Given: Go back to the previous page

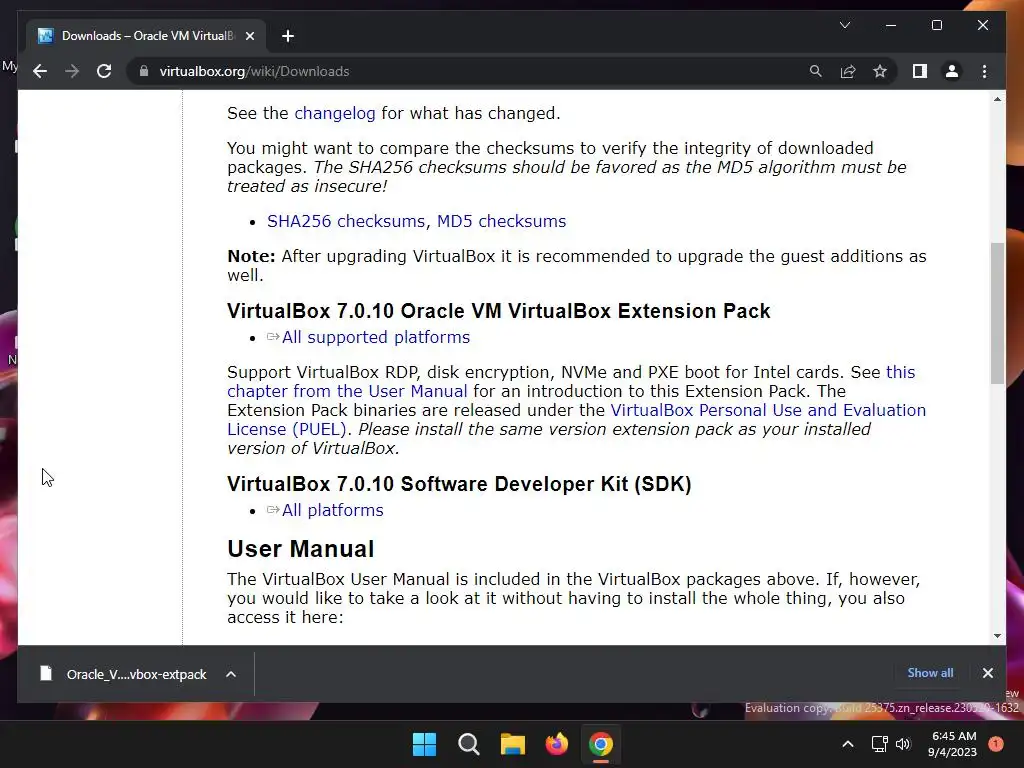Looking at the screenshot, I should pyautogui.click(x=40, y=71).
